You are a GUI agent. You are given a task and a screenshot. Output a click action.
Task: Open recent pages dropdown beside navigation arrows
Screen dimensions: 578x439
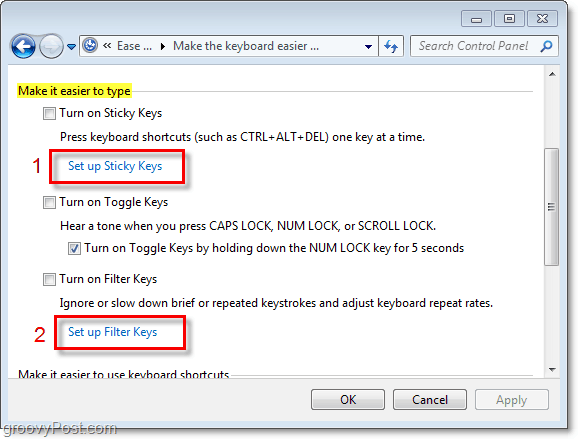(72, 47)
